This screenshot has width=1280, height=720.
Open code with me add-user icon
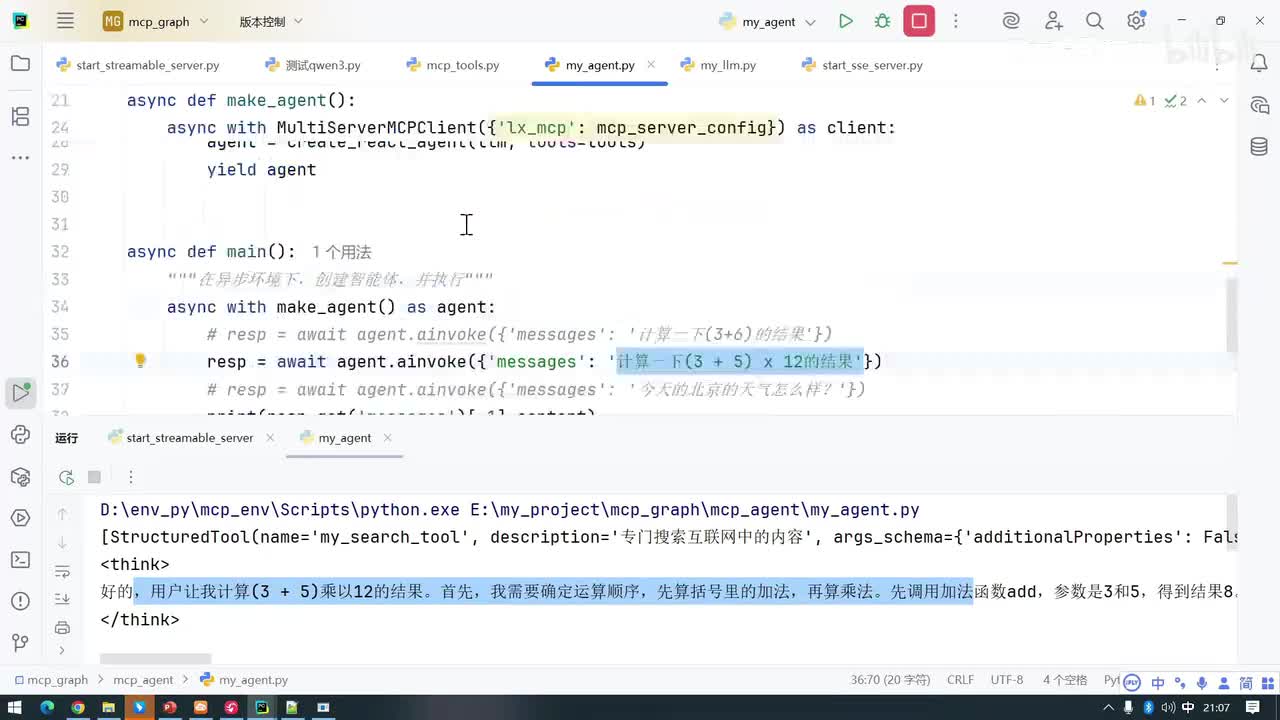[1053, 21]
